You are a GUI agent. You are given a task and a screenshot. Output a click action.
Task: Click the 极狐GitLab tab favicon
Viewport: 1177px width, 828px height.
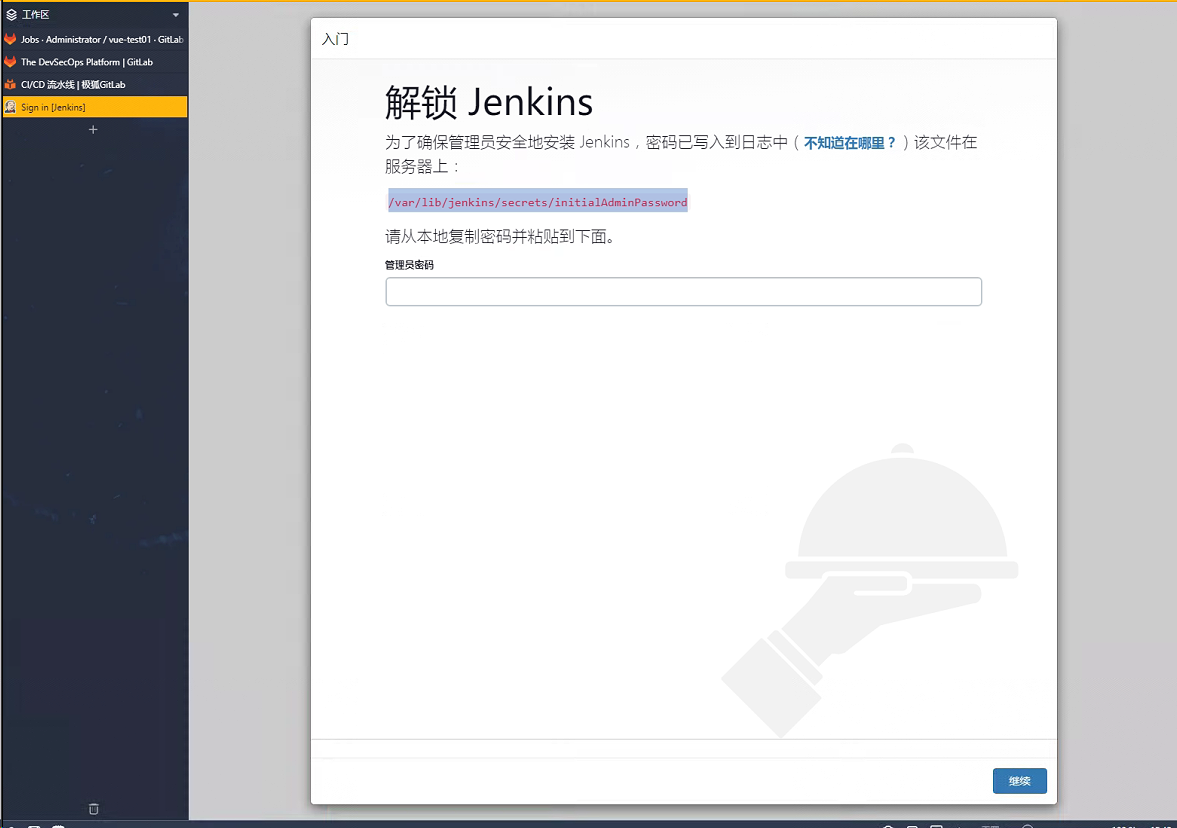tap(11, 84)
